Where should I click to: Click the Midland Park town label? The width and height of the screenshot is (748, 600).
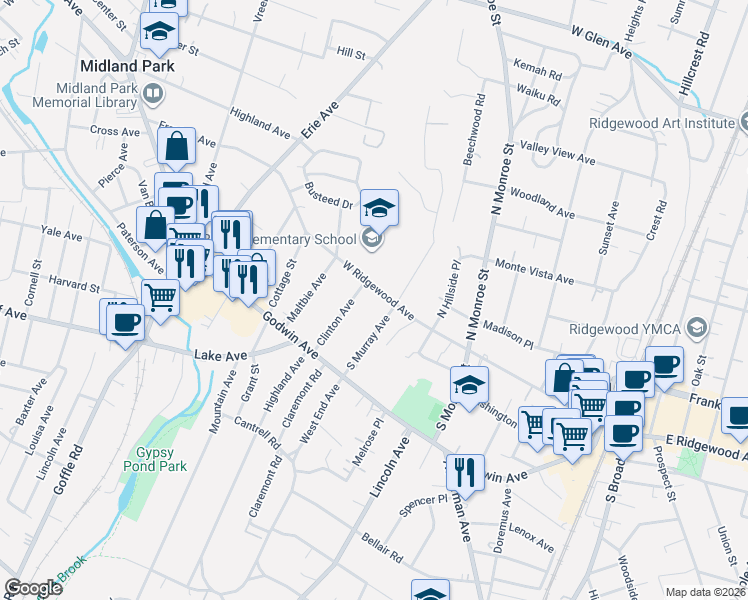[x=127, y=66]
